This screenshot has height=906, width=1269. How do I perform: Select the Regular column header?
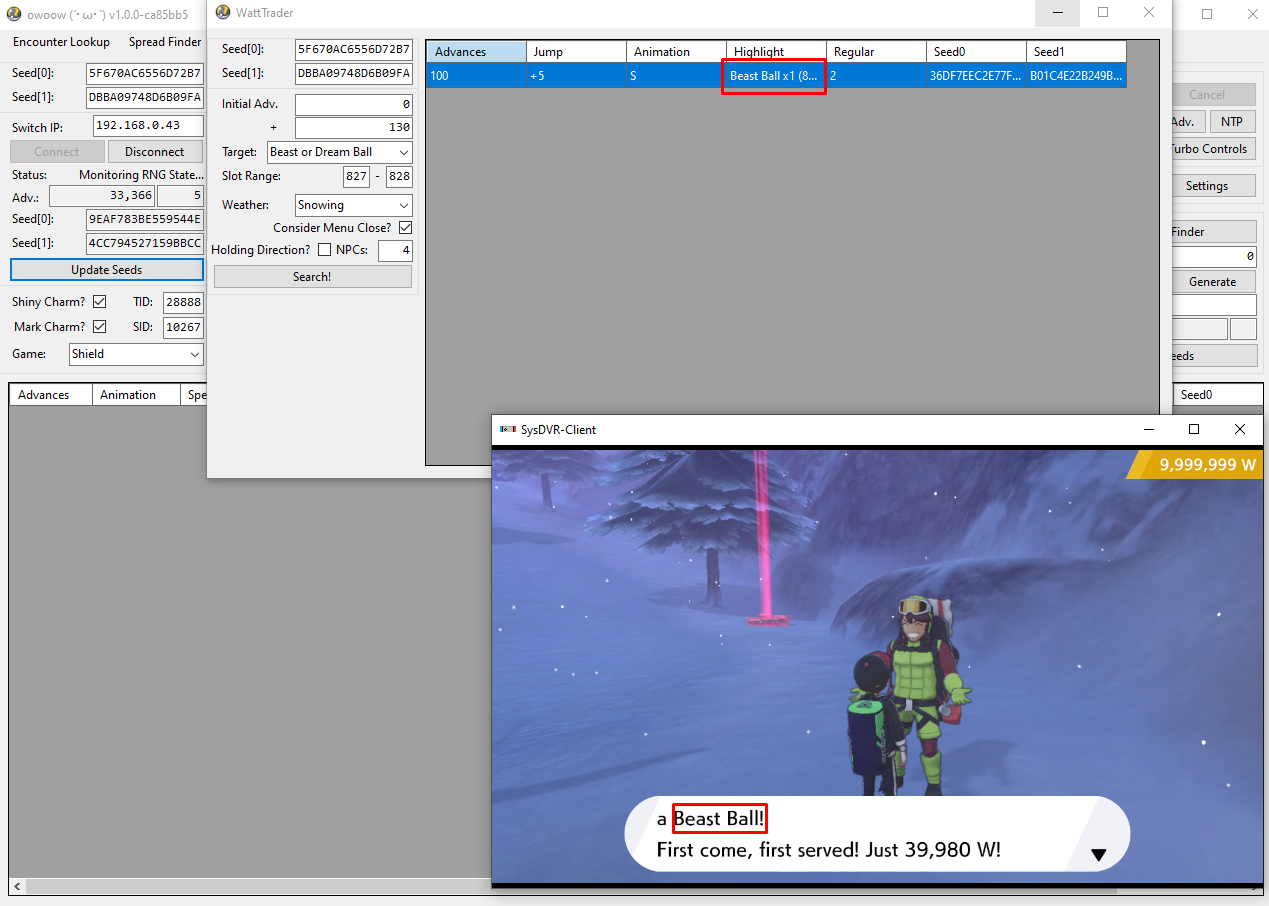(x=876, y=52)
